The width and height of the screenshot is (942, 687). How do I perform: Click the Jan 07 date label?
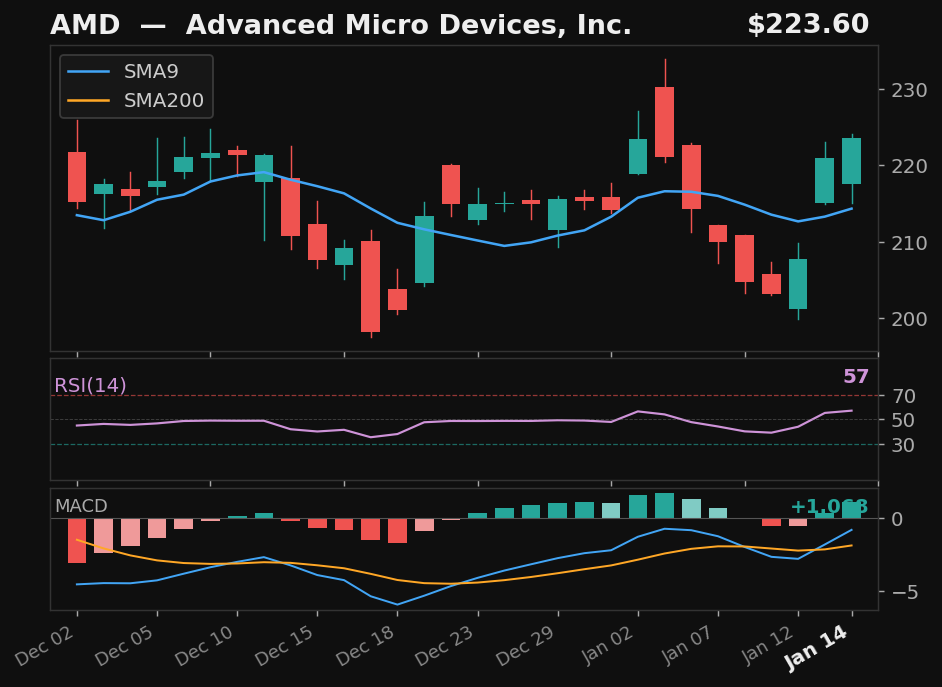pos(685,646)
